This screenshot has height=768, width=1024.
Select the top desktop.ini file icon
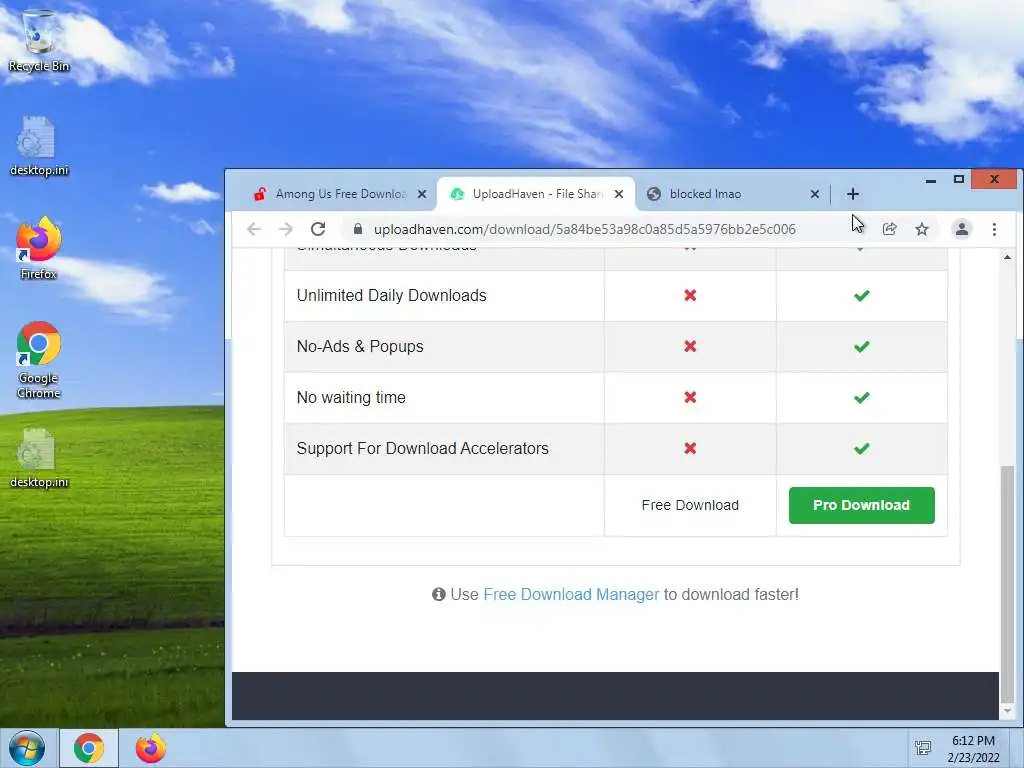point(39,146)
